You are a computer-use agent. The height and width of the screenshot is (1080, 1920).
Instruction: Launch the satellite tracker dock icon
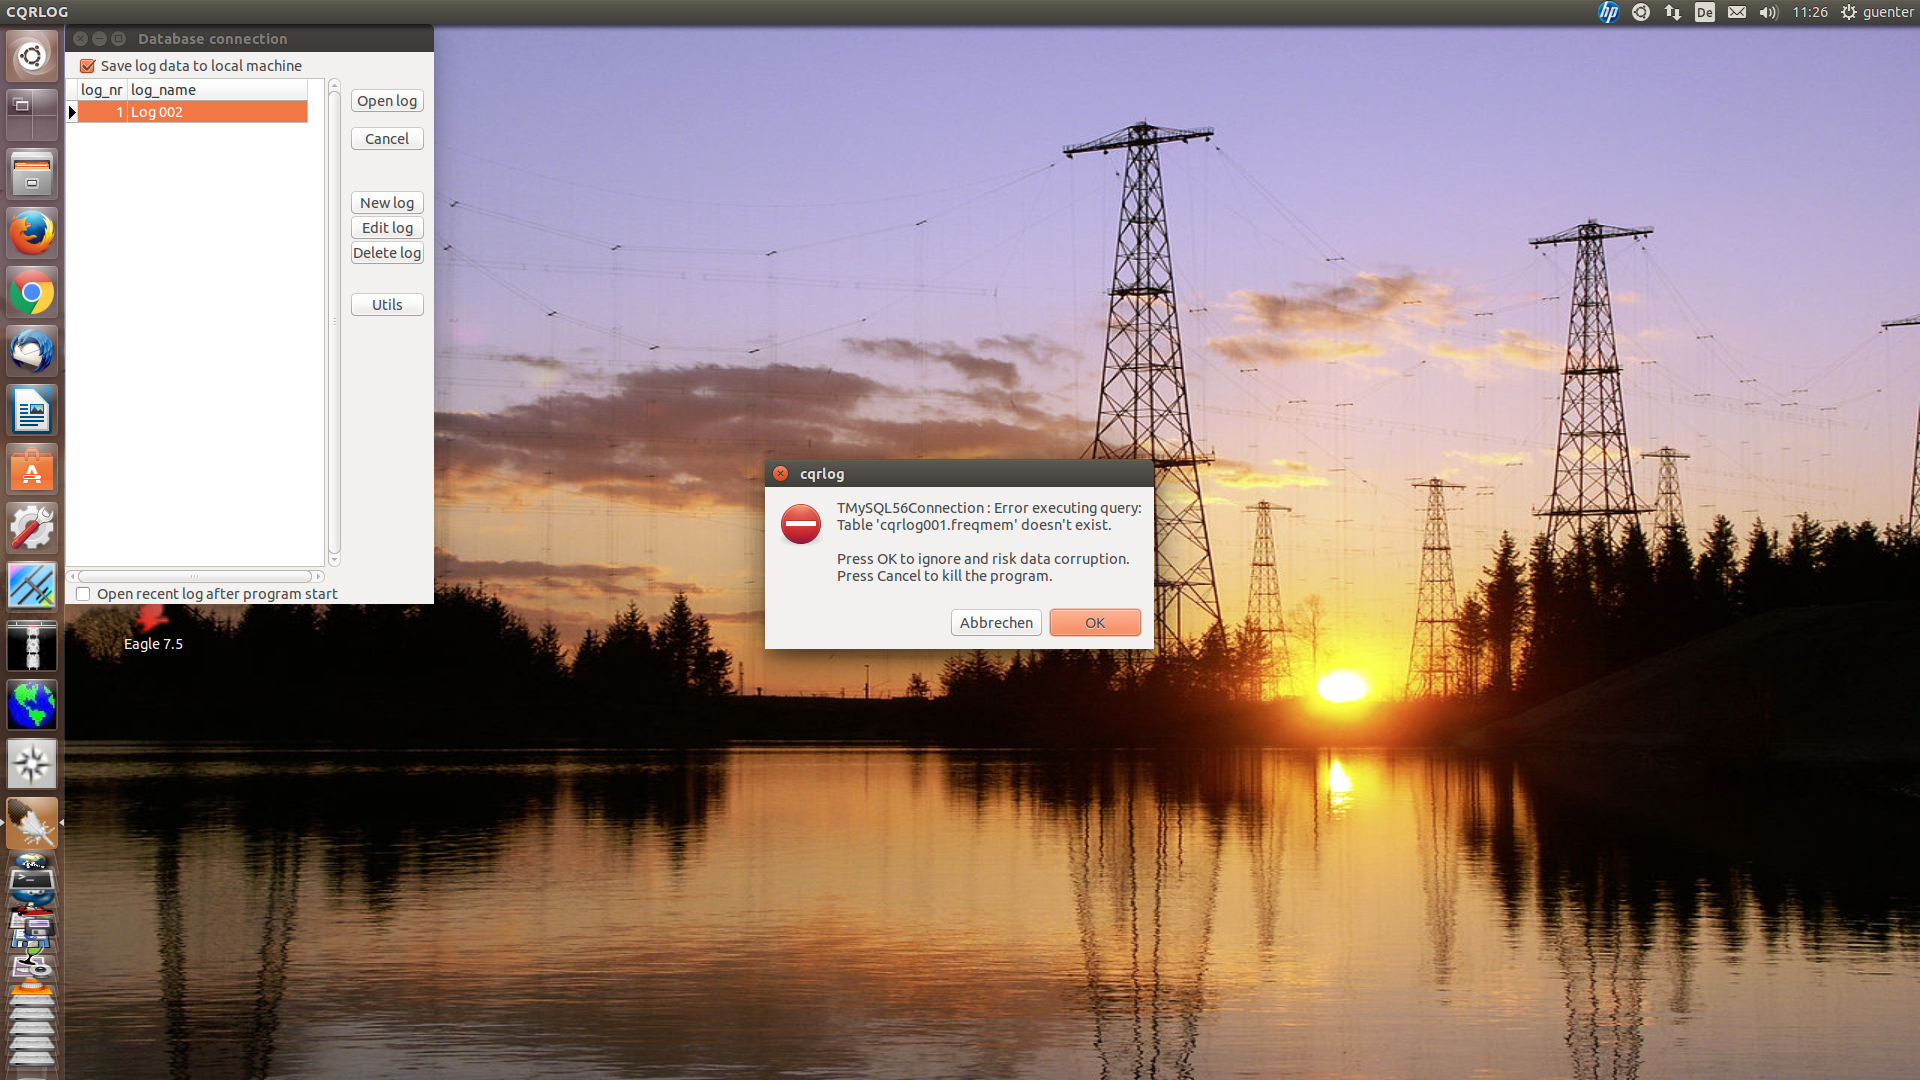[x=32, y=647]
